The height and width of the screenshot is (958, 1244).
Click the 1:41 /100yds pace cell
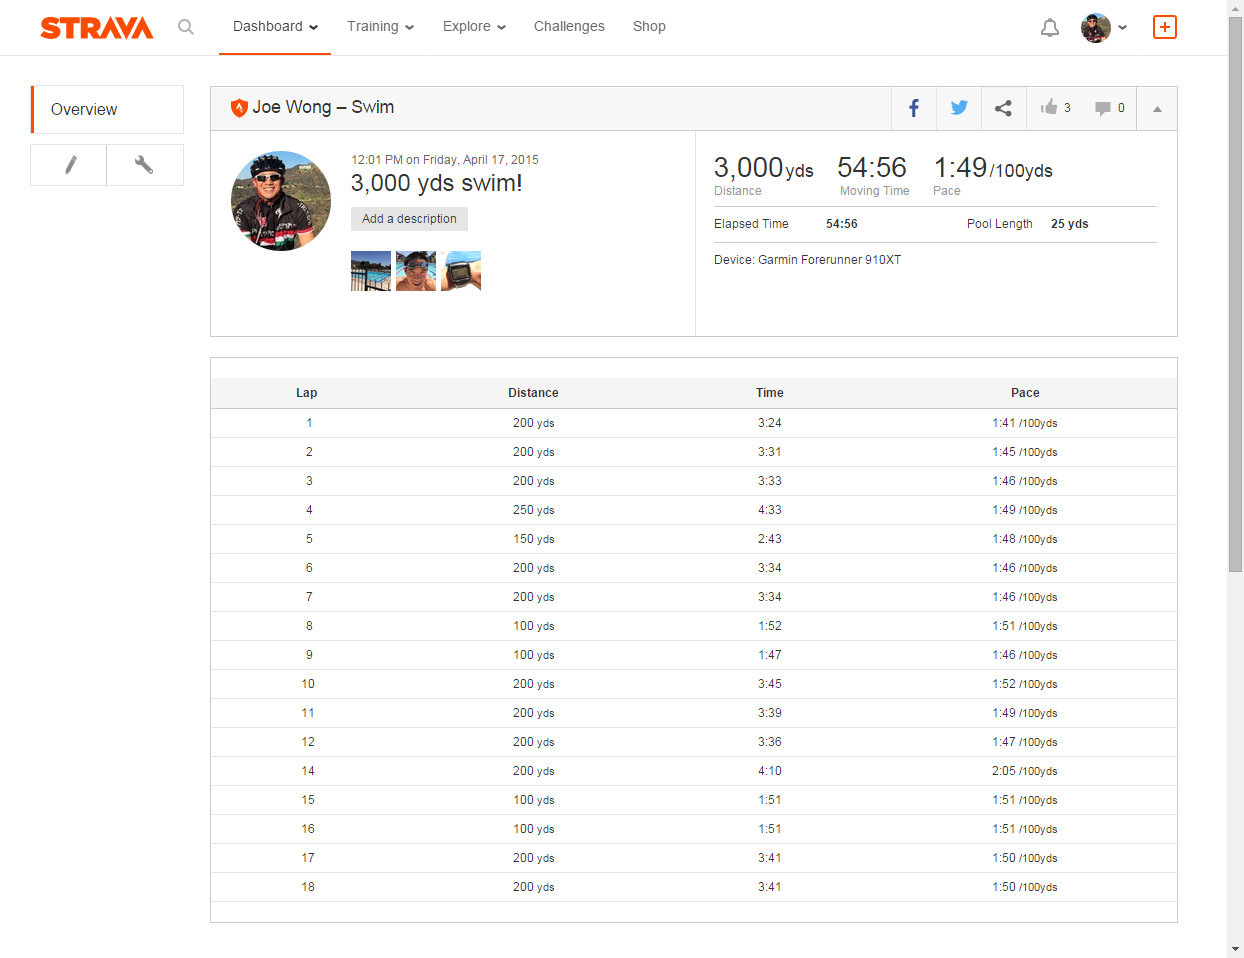(1025, 423)
